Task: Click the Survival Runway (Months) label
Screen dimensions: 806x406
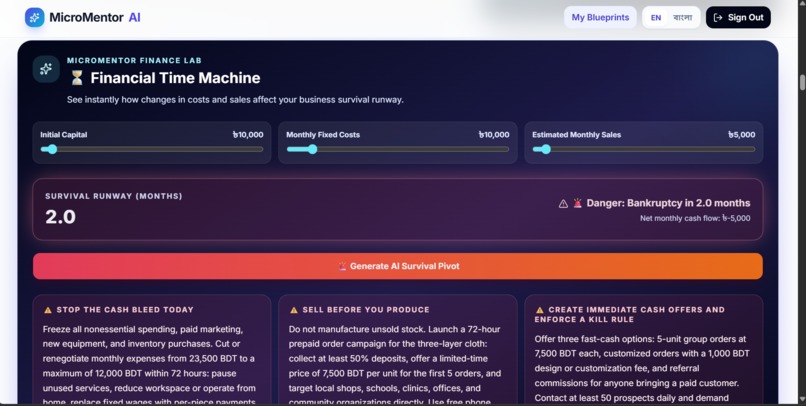Action: (x=114, y=196)
